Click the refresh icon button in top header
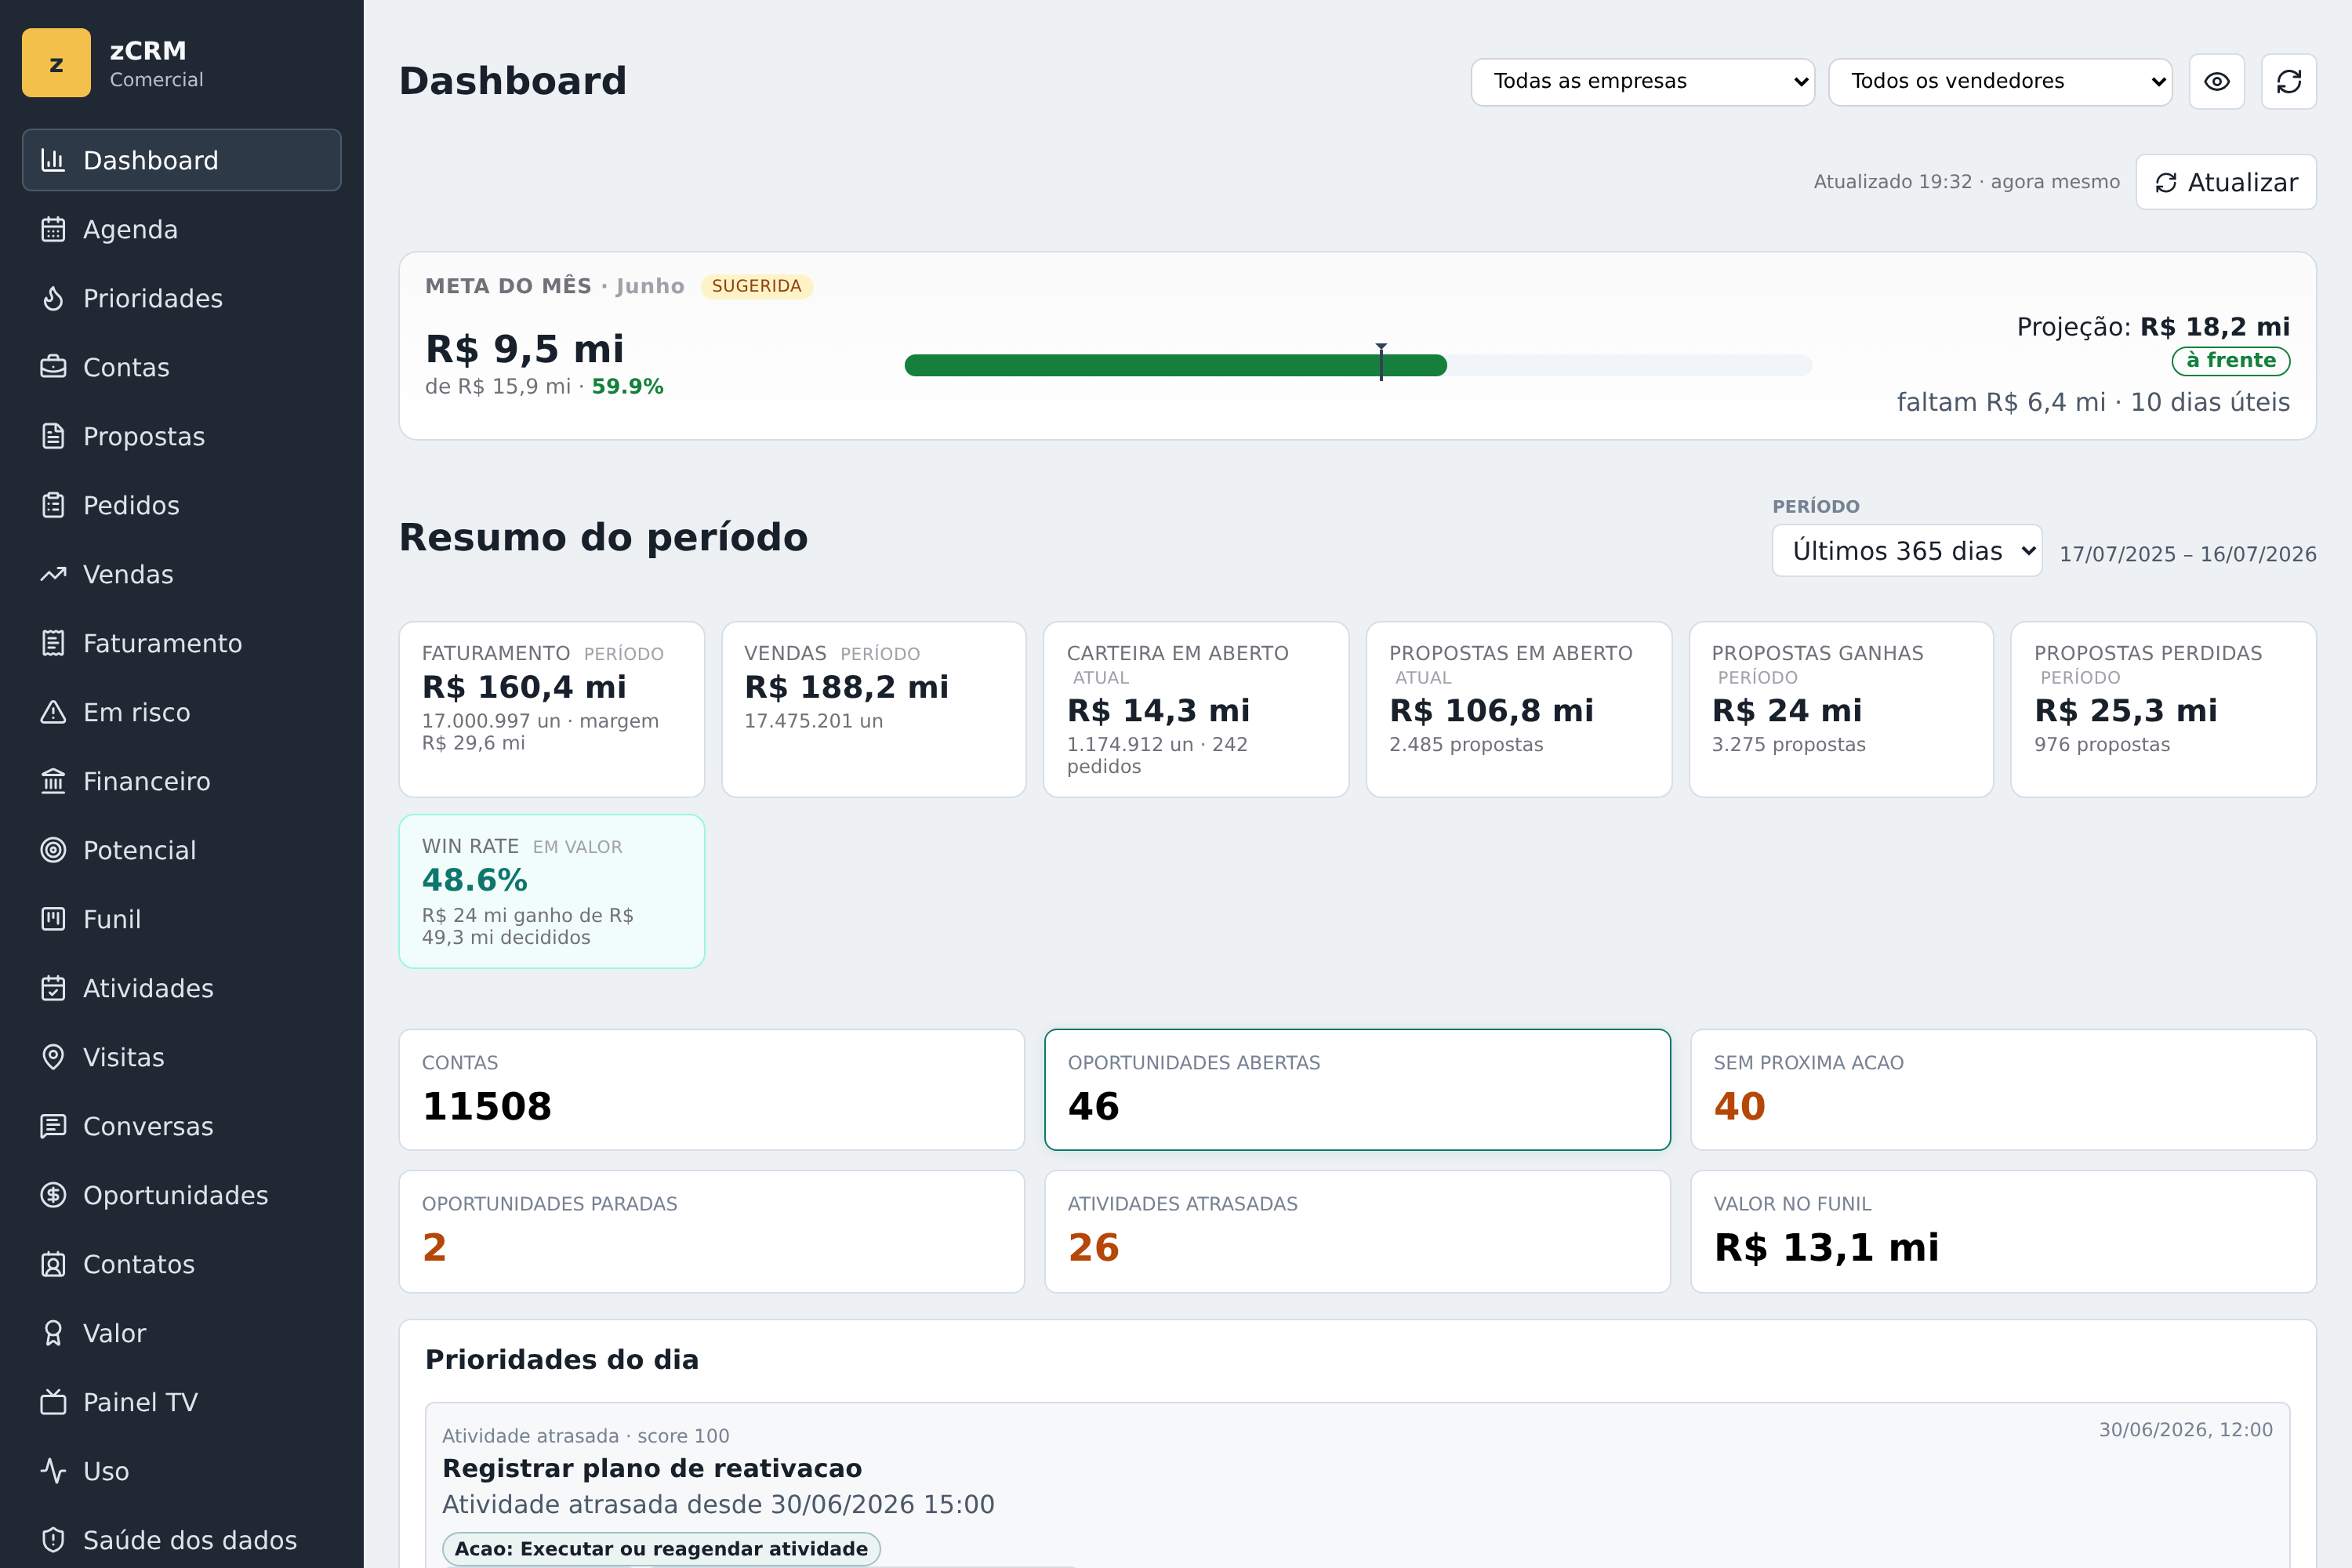Viewport: 2352px width, 1568px height. pyautogui.click(x=2289, y=81)
